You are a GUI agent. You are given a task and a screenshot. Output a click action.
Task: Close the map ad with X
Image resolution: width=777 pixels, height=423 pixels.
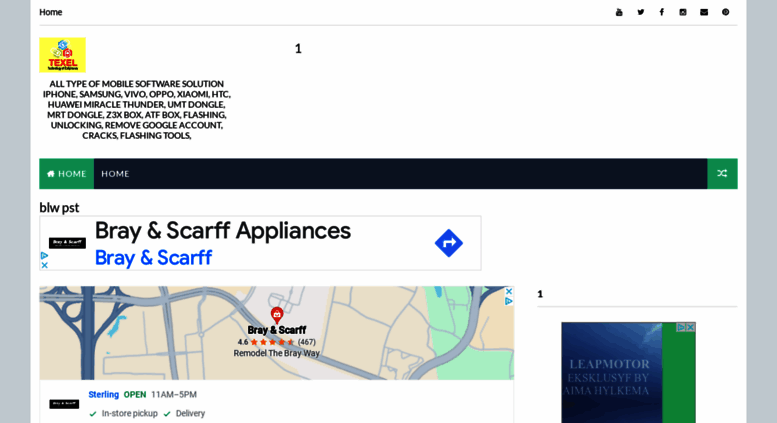point(508,291)
